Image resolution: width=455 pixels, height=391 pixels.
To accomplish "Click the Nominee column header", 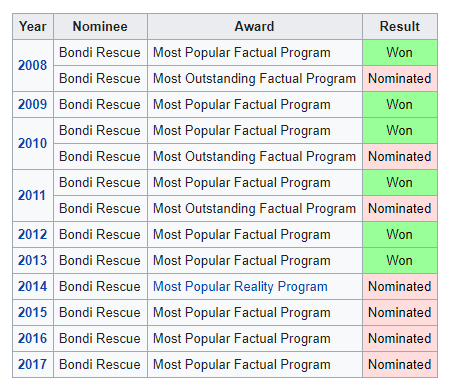I will [x=100, y=26].
